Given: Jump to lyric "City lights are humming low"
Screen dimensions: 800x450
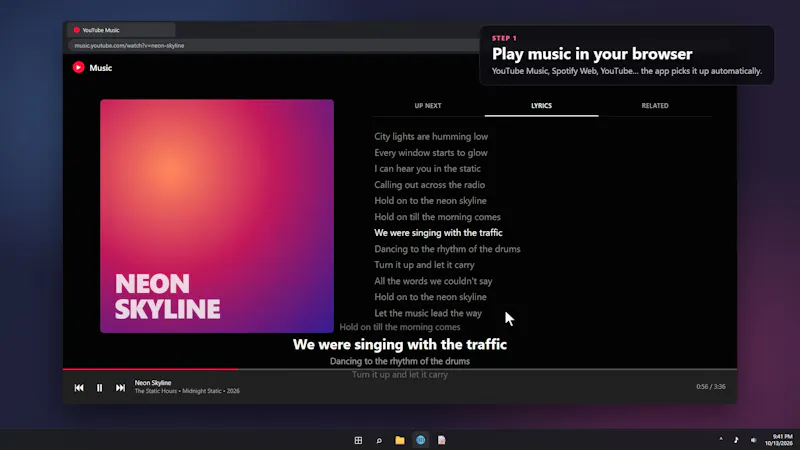Looking at the screenshot, I should pos(431,136).
